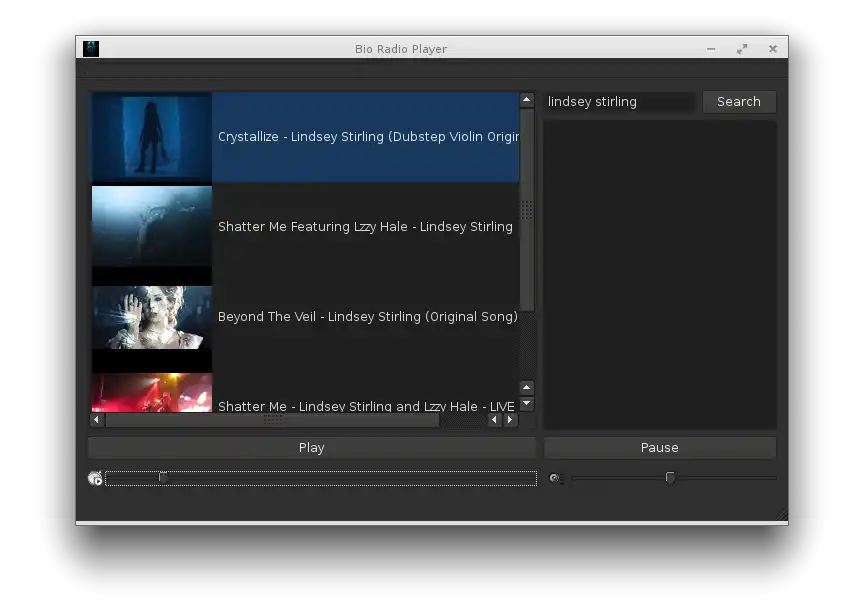The image size is (864, 611).
Task: Click the seek slider handle on the track progress bar
Action: pyautogui.click(x=163, y=478)
